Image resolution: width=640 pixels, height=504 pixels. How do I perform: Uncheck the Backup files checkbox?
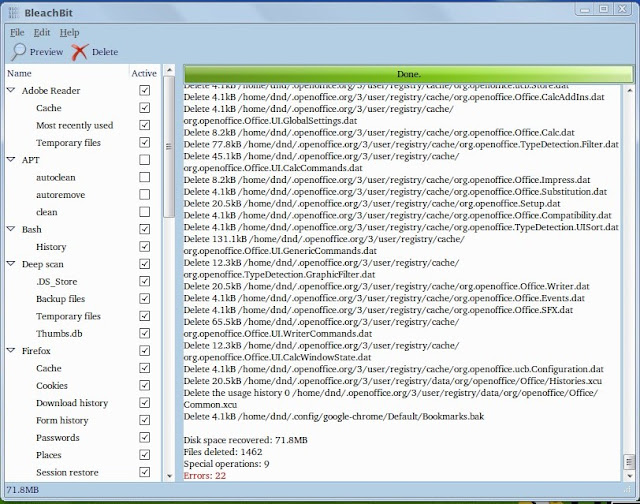coord(144,299)
